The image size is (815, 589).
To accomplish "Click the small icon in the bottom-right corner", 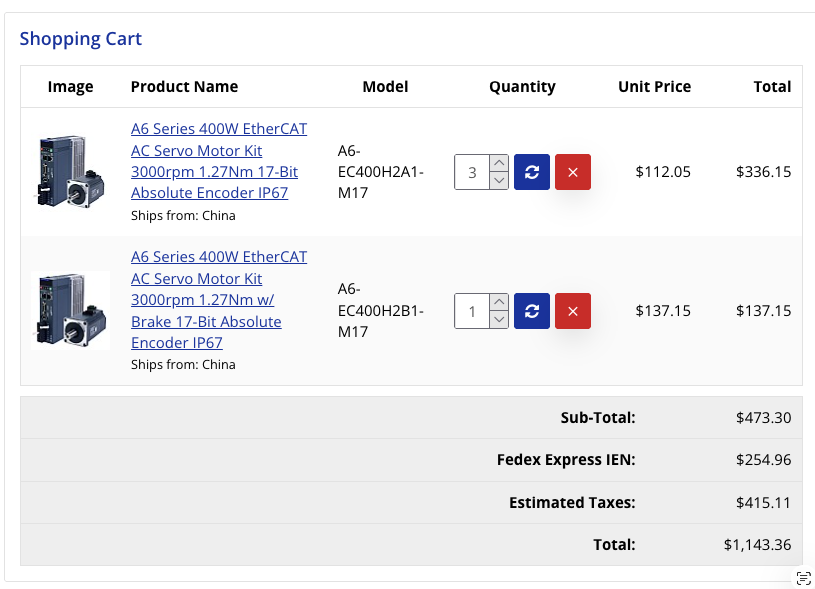I will [803, 578].
